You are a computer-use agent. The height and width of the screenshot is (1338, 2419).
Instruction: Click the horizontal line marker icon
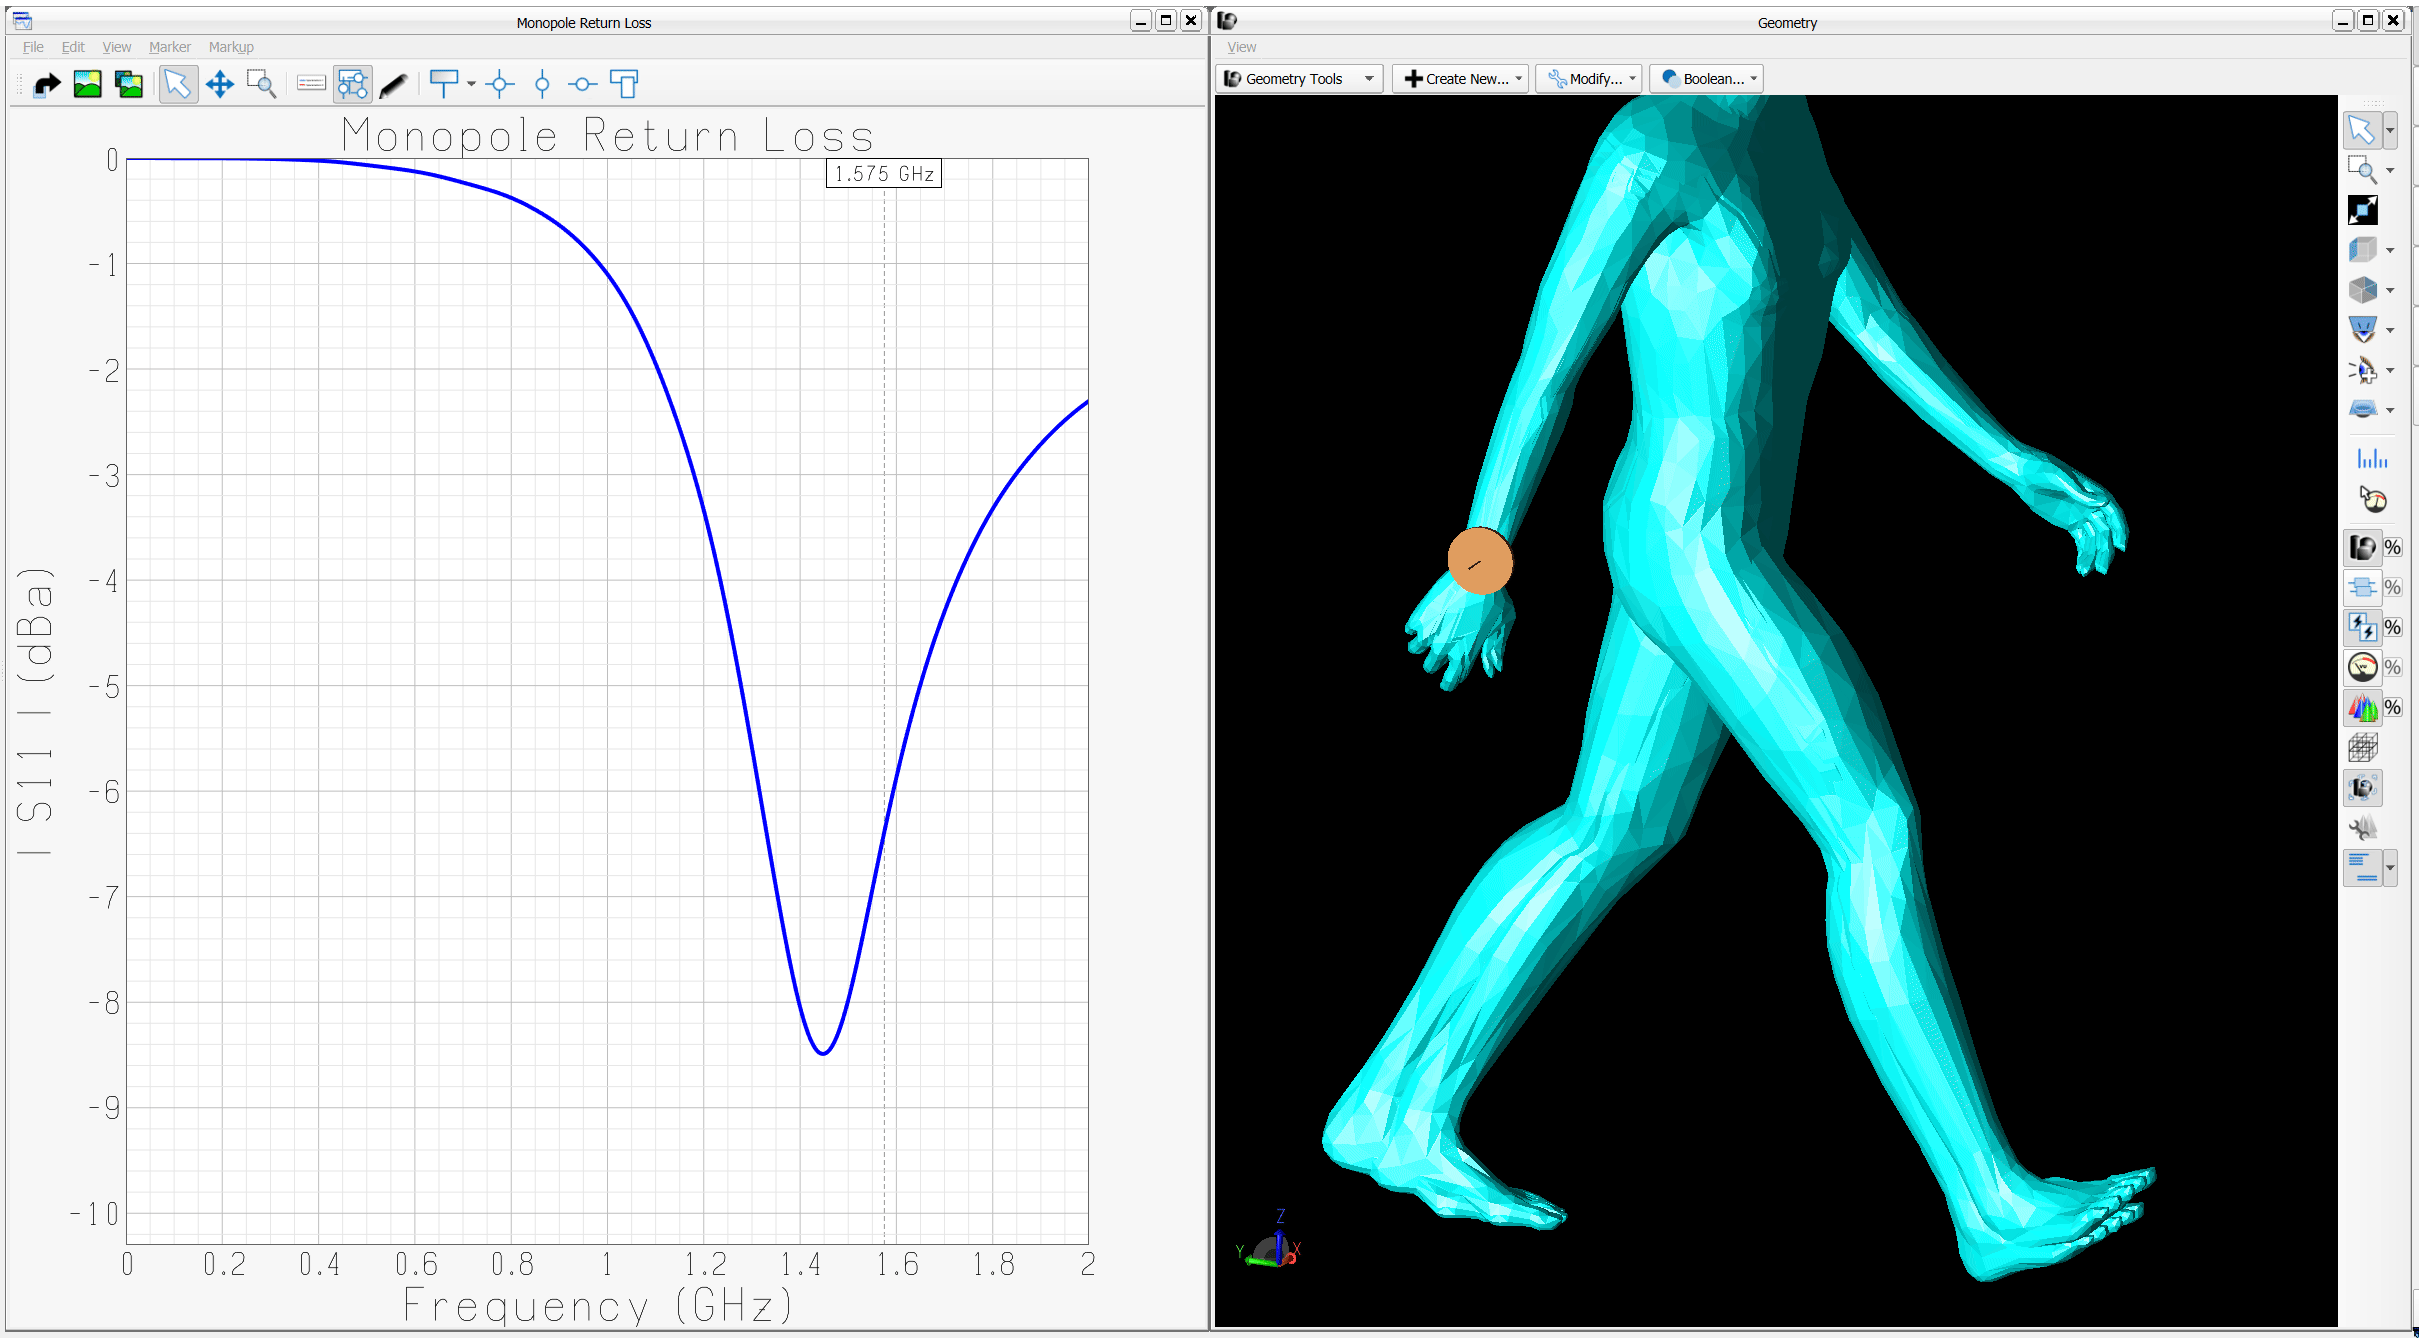tap(582, 85)
